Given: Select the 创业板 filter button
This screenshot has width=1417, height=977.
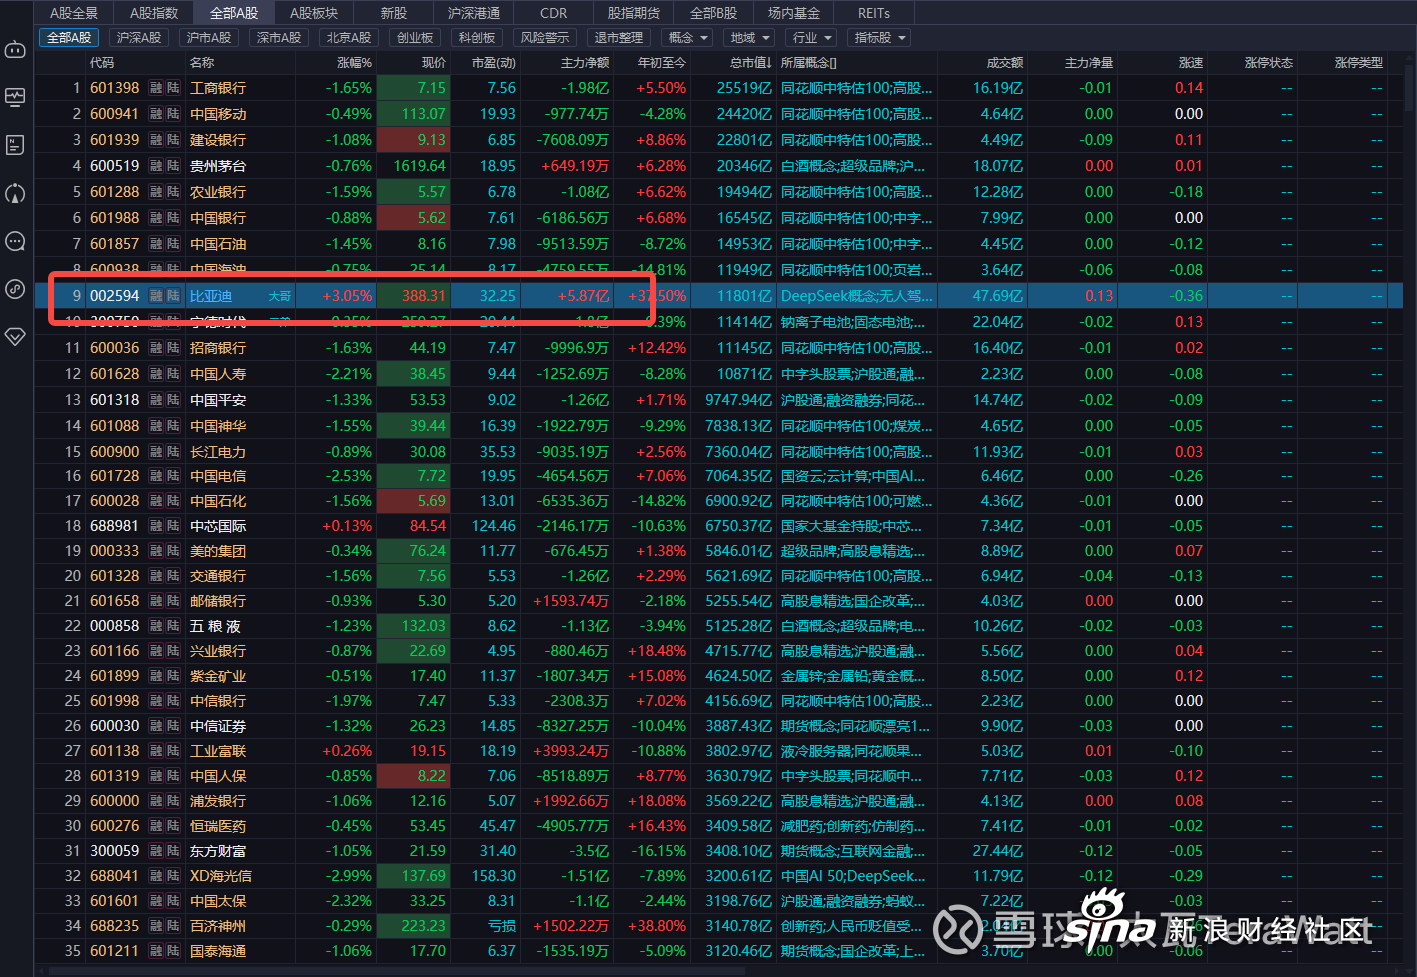Looking at the screenshot, I should 415,38.
